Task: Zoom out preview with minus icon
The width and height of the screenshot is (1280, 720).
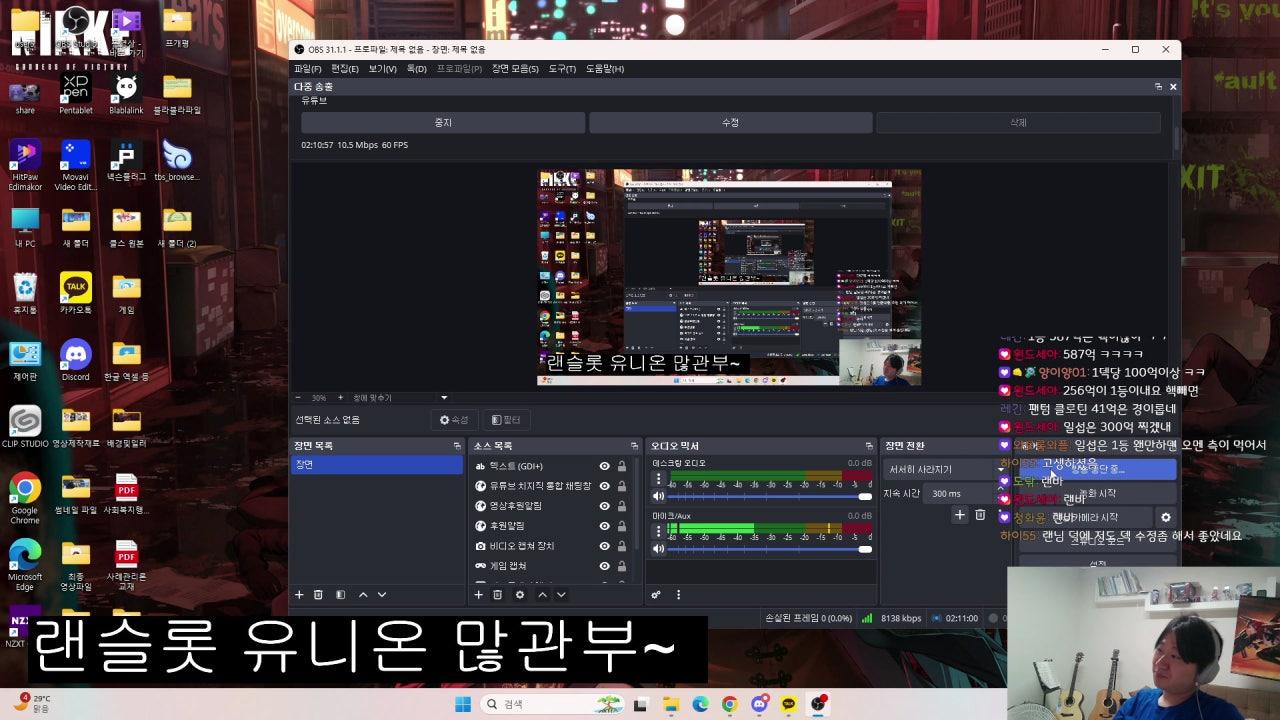Action: (298, 397)
